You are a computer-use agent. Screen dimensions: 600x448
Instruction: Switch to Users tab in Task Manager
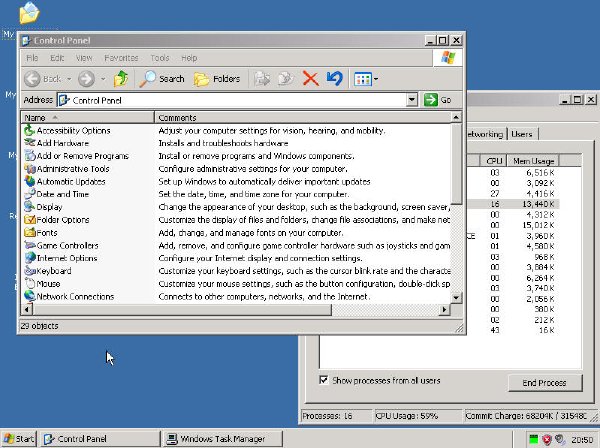[522, 134]
